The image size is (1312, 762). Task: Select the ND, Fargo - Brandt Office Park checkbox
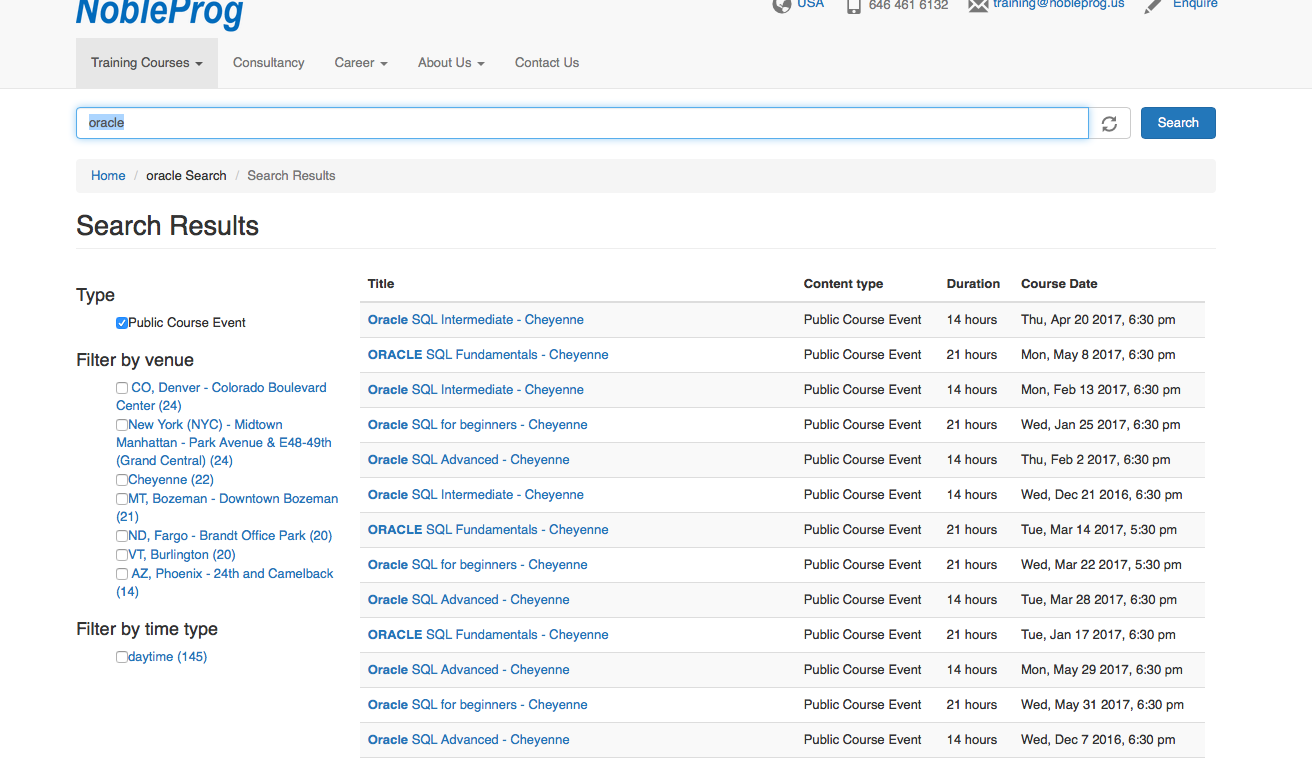122,536
